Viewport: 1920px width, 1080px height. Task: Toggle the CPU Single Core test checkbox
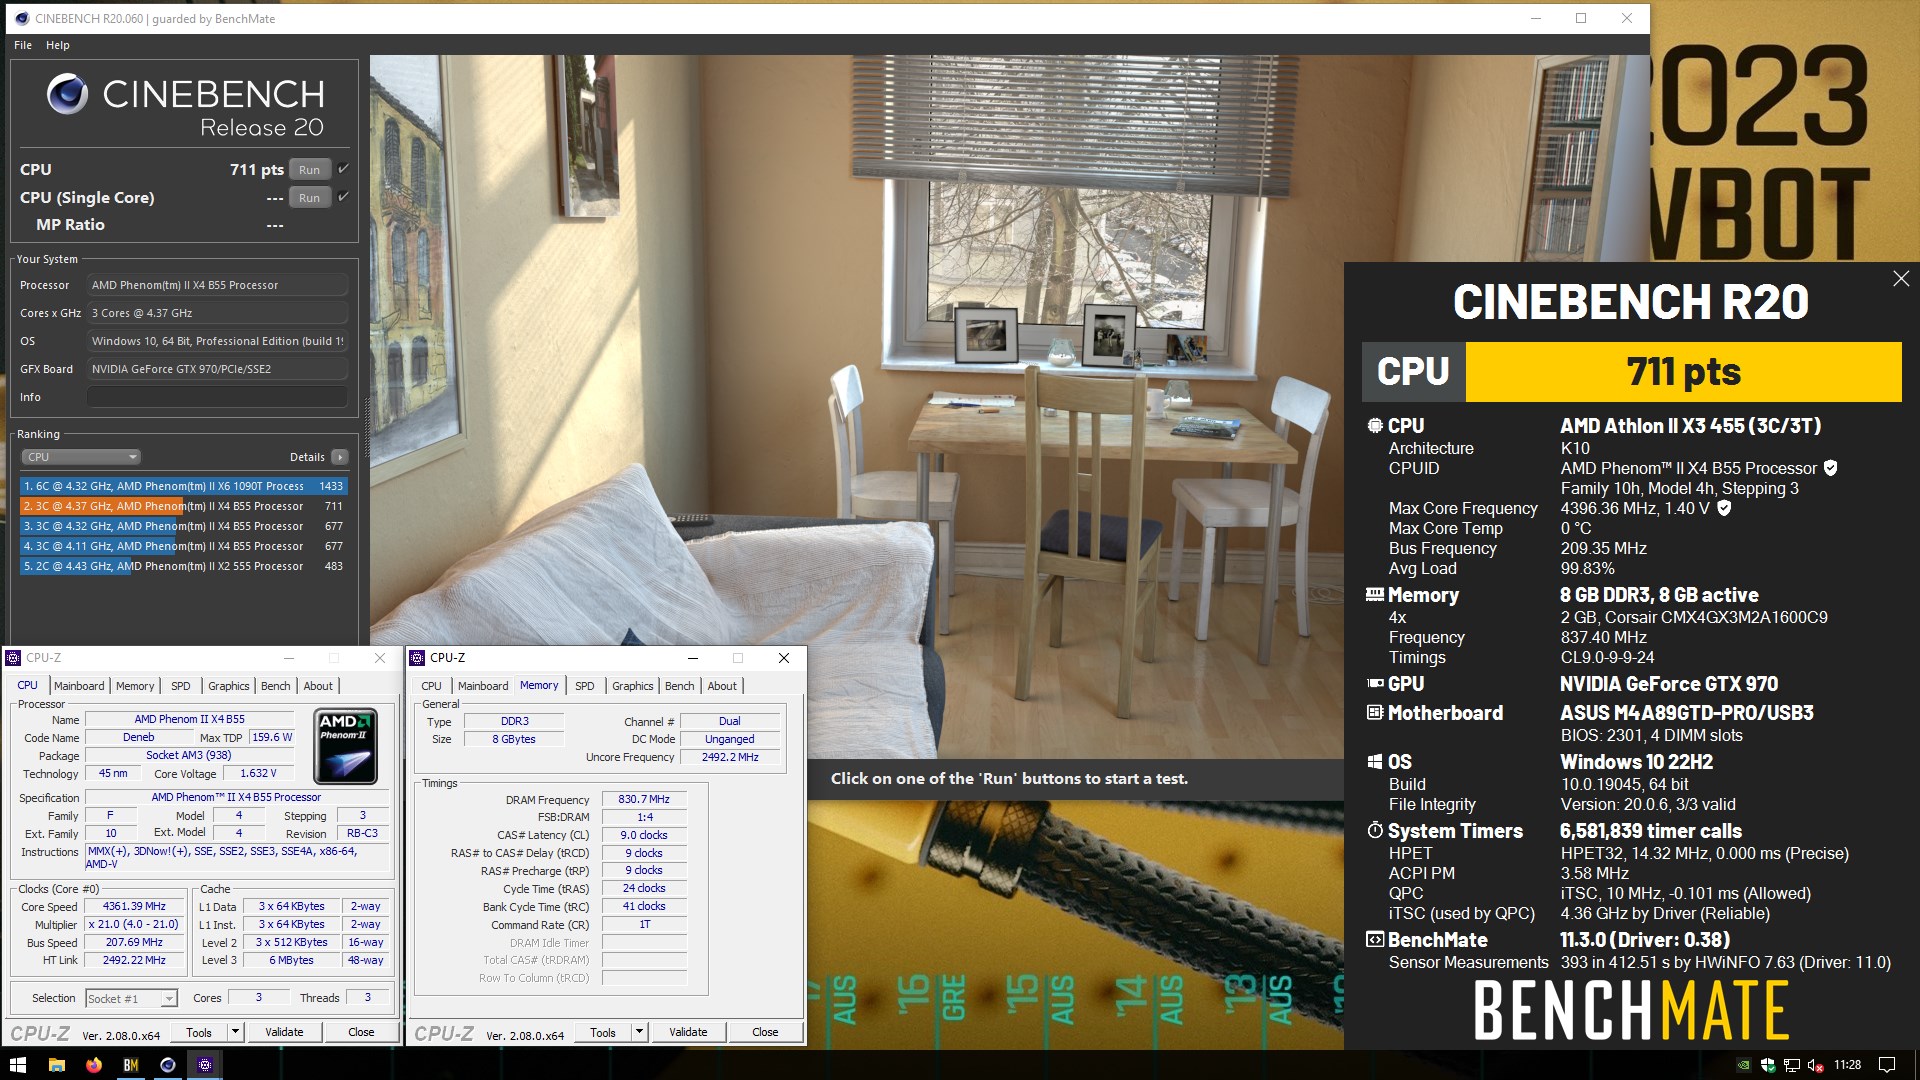click(343, 196)
